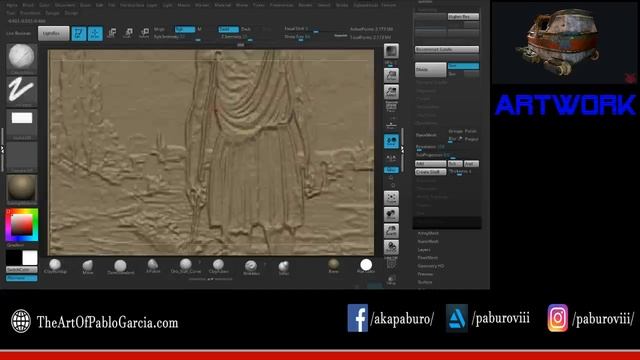
Task: Toggle the Smt button next to Divide
Action: (x=463, y=66)
